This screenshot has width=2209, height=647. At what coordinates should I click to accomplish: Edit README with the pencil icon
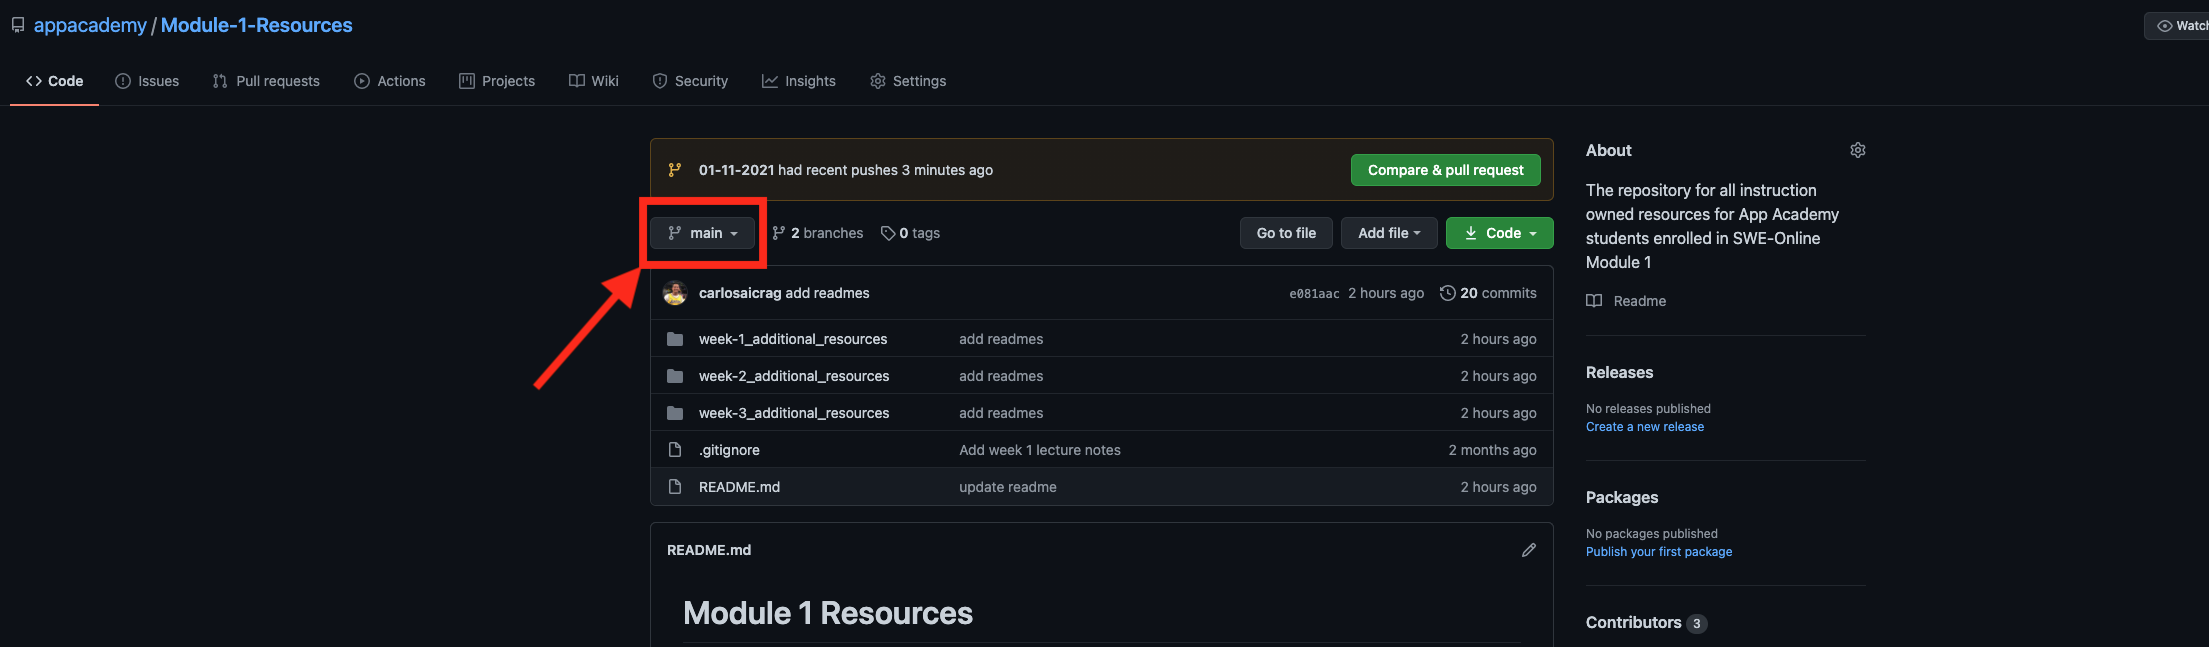point(1529,550)
